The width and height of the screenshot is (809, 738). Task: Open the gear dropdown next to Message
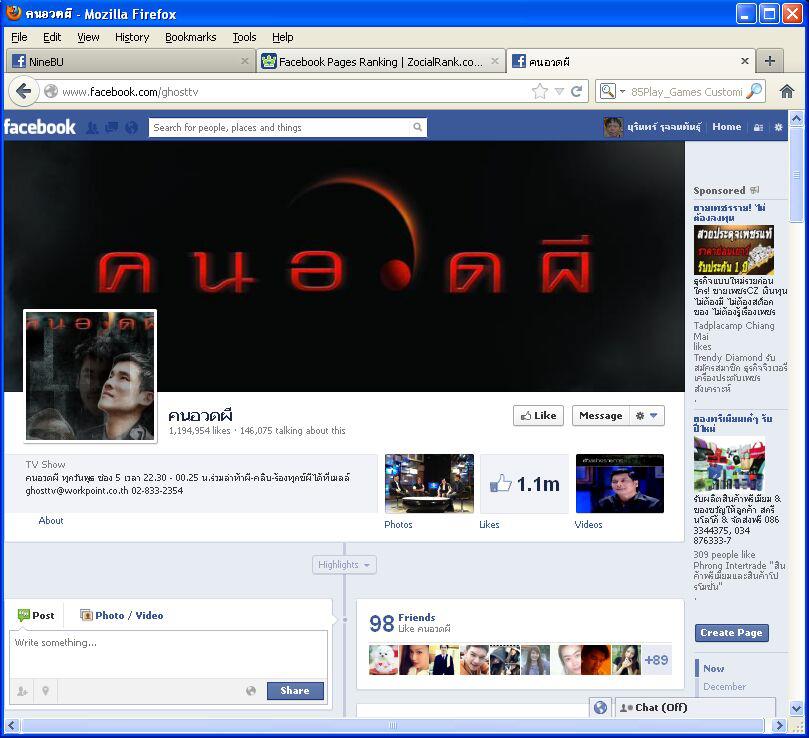pos(647,416)
